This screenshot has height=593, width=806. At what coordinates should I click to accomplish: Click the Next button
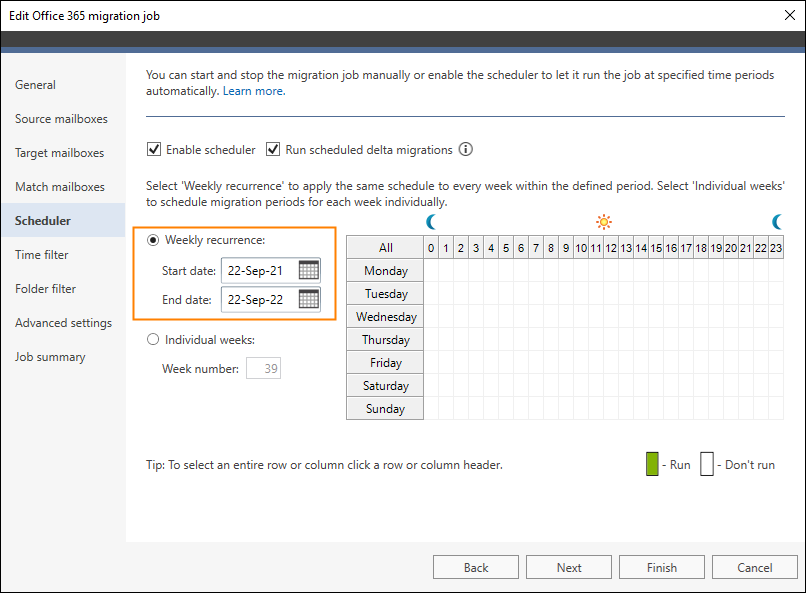coord(569,567)
